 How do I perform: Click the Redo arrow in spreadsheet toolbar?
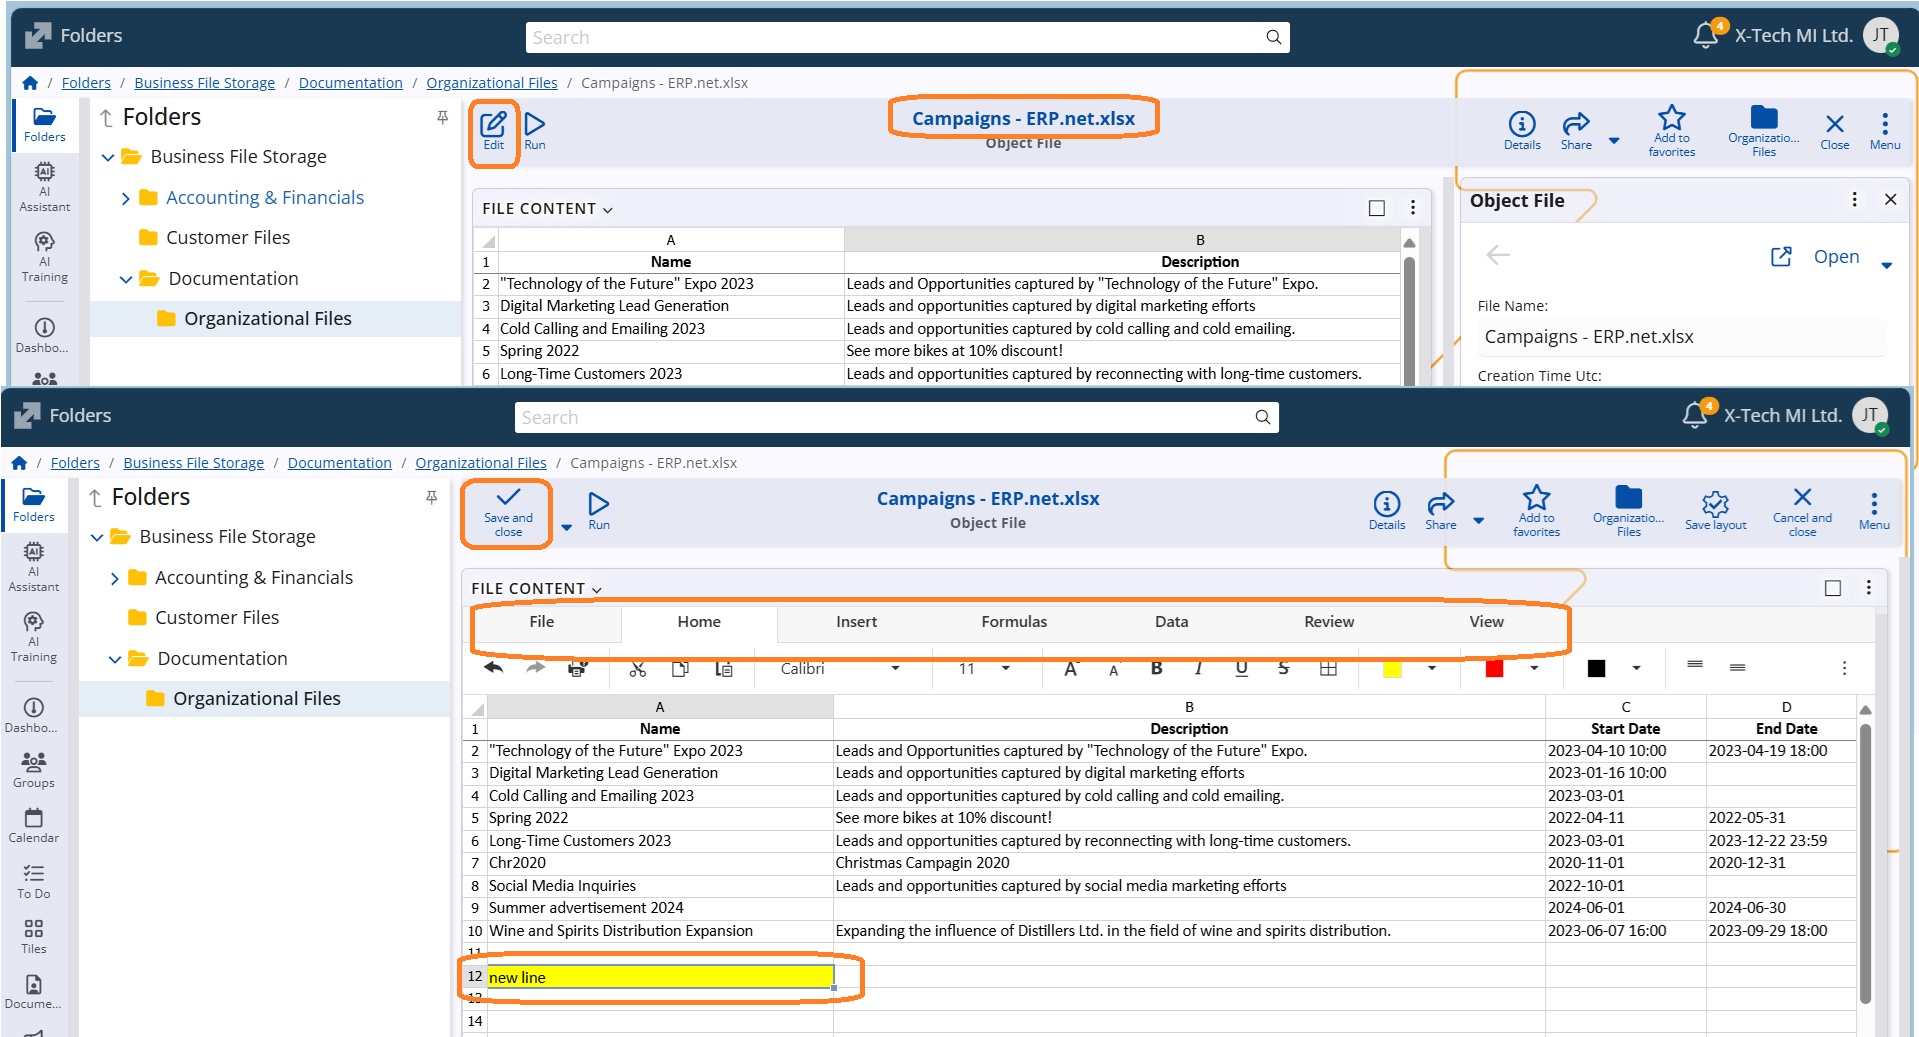536,668
